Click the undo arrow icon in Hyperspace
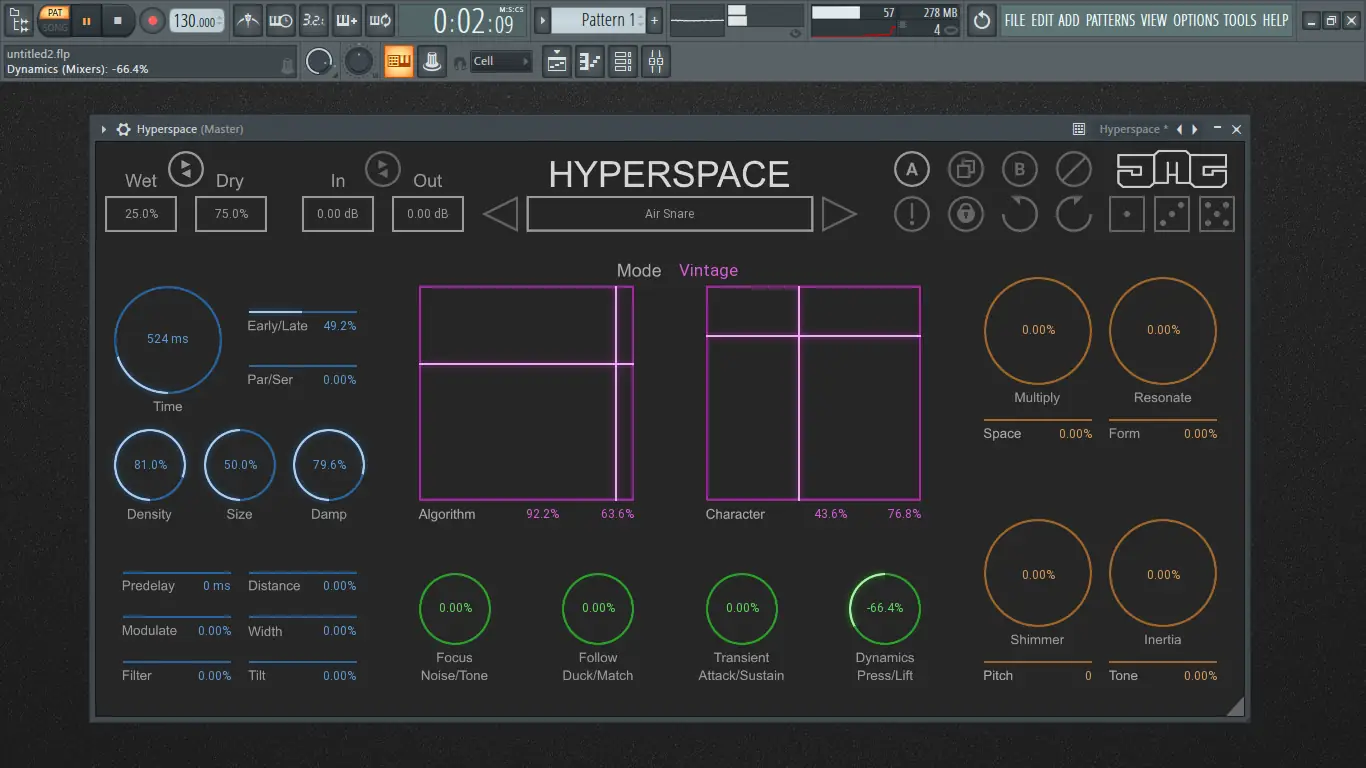1366x768 pixels. pos(1019,213)
